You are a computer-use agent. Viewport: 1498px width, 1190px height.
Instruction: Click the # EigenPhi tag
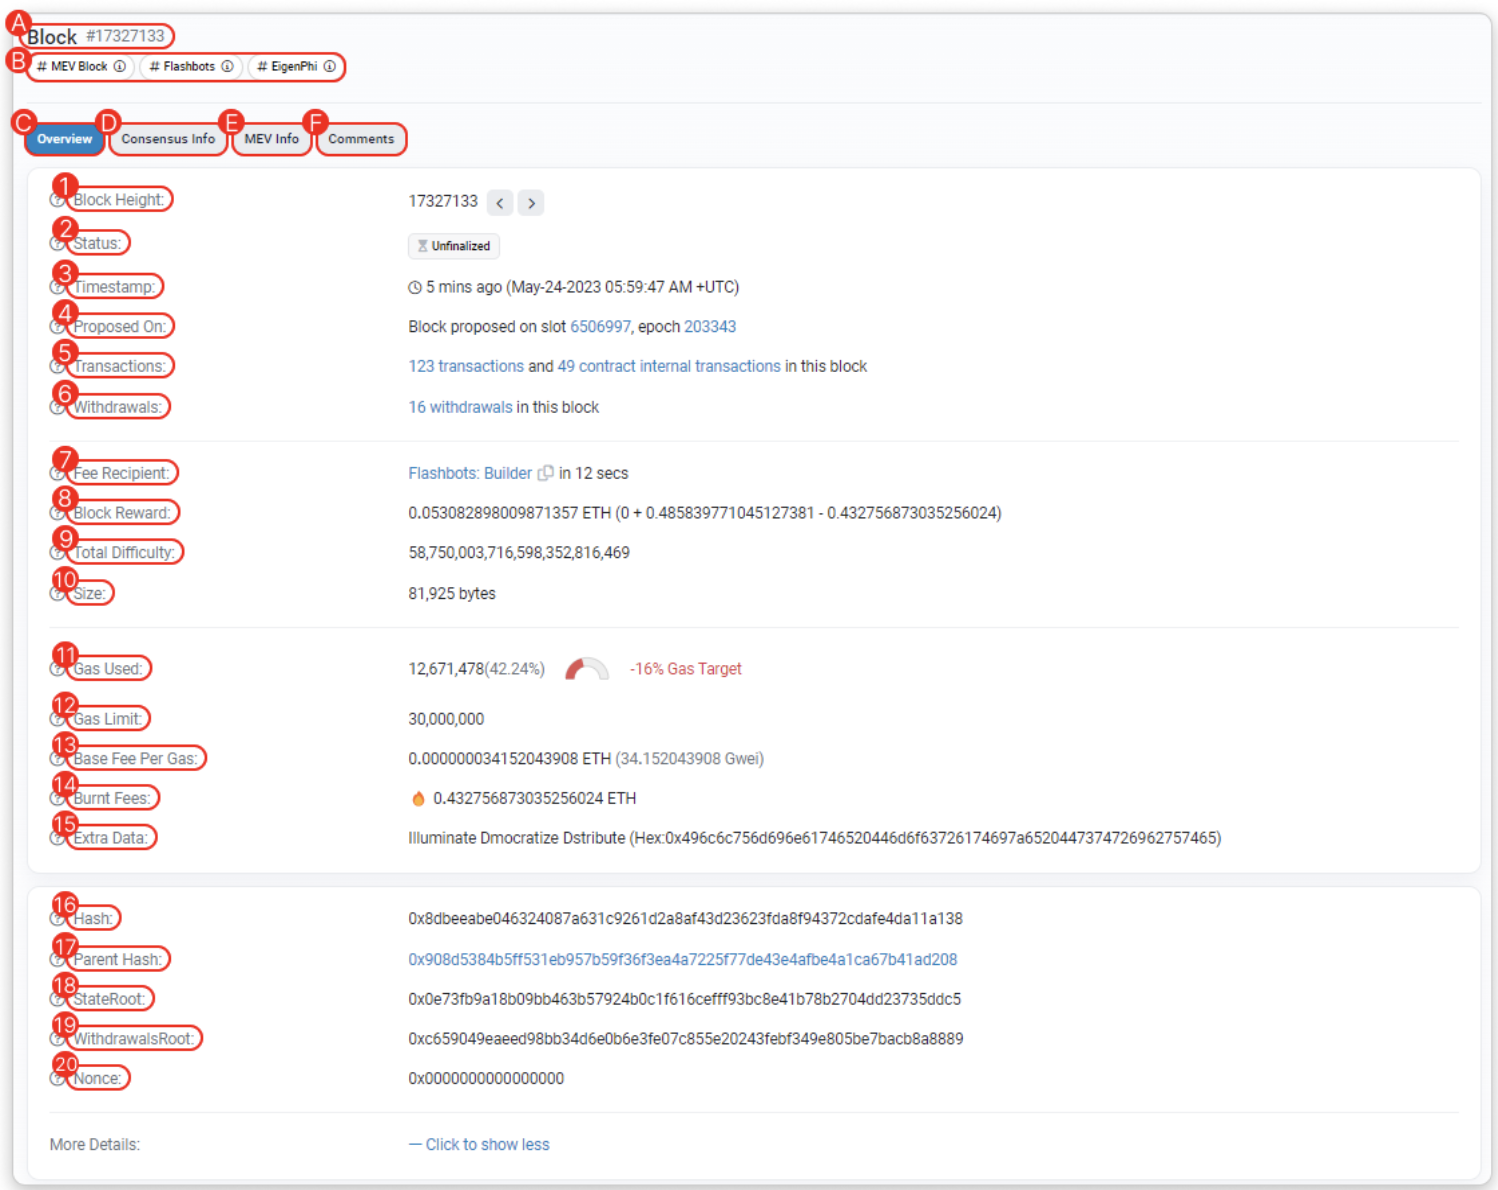296,67
